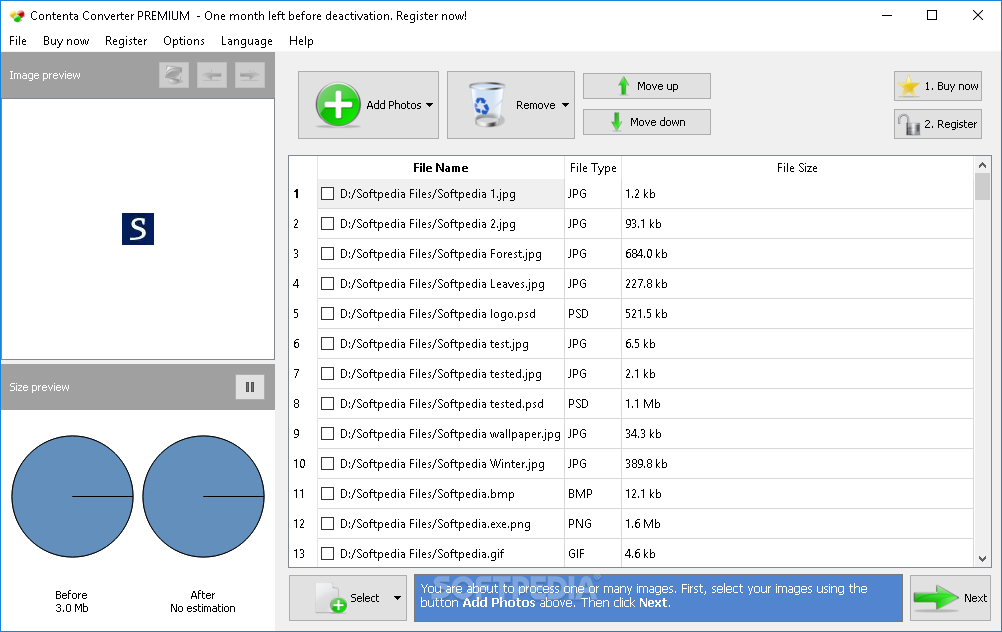This screenshot has height=632, width=1002.
Task: Click the 1. Buy now button text
Action: (952, 86)
